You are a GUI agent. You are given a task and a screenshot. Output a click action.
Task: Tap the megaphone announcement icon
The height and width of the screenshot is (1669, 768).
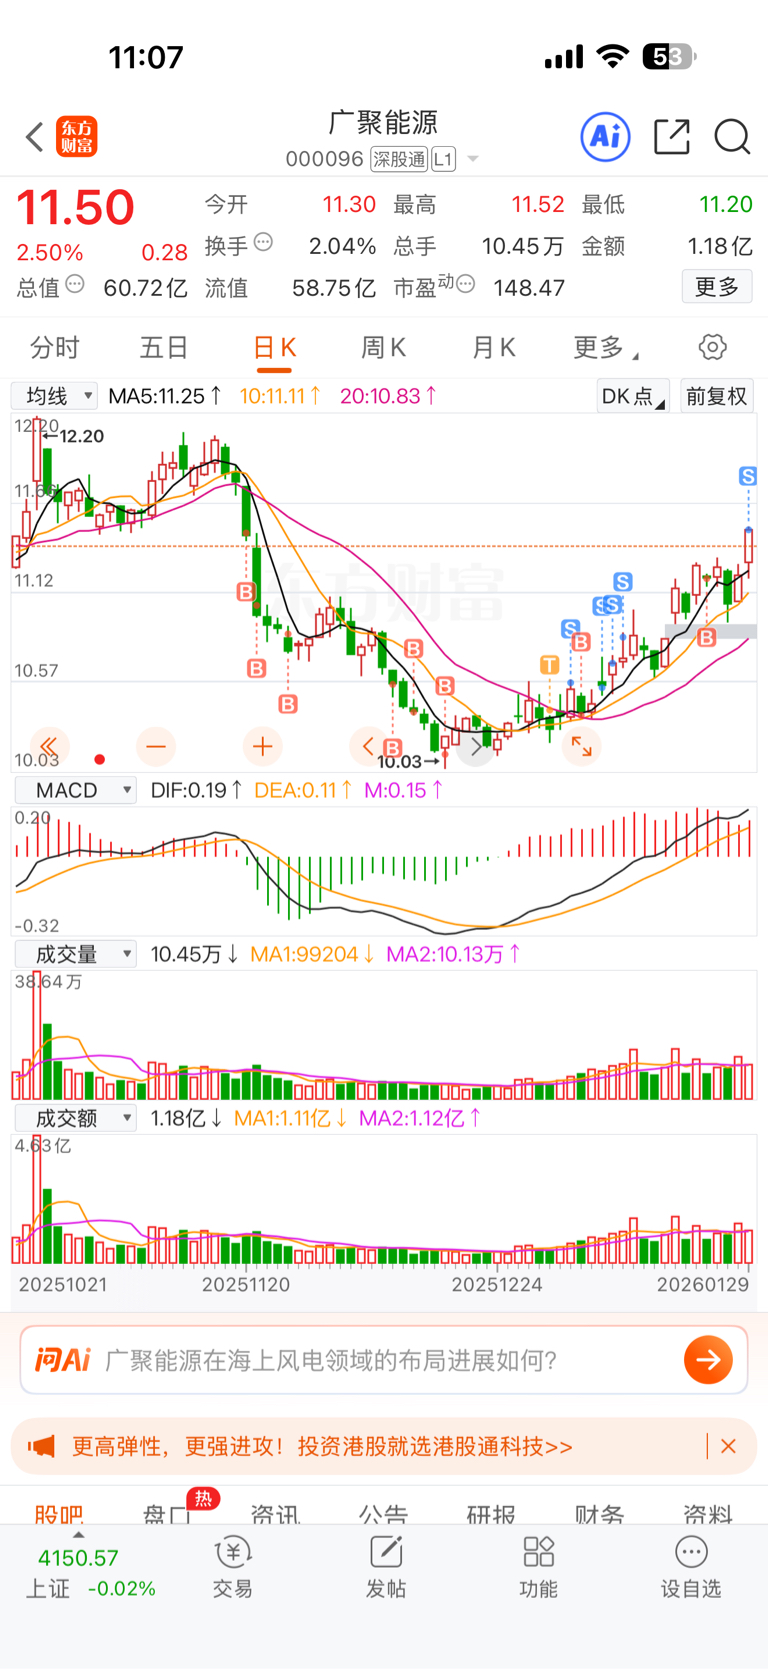tap(41, 1446)
